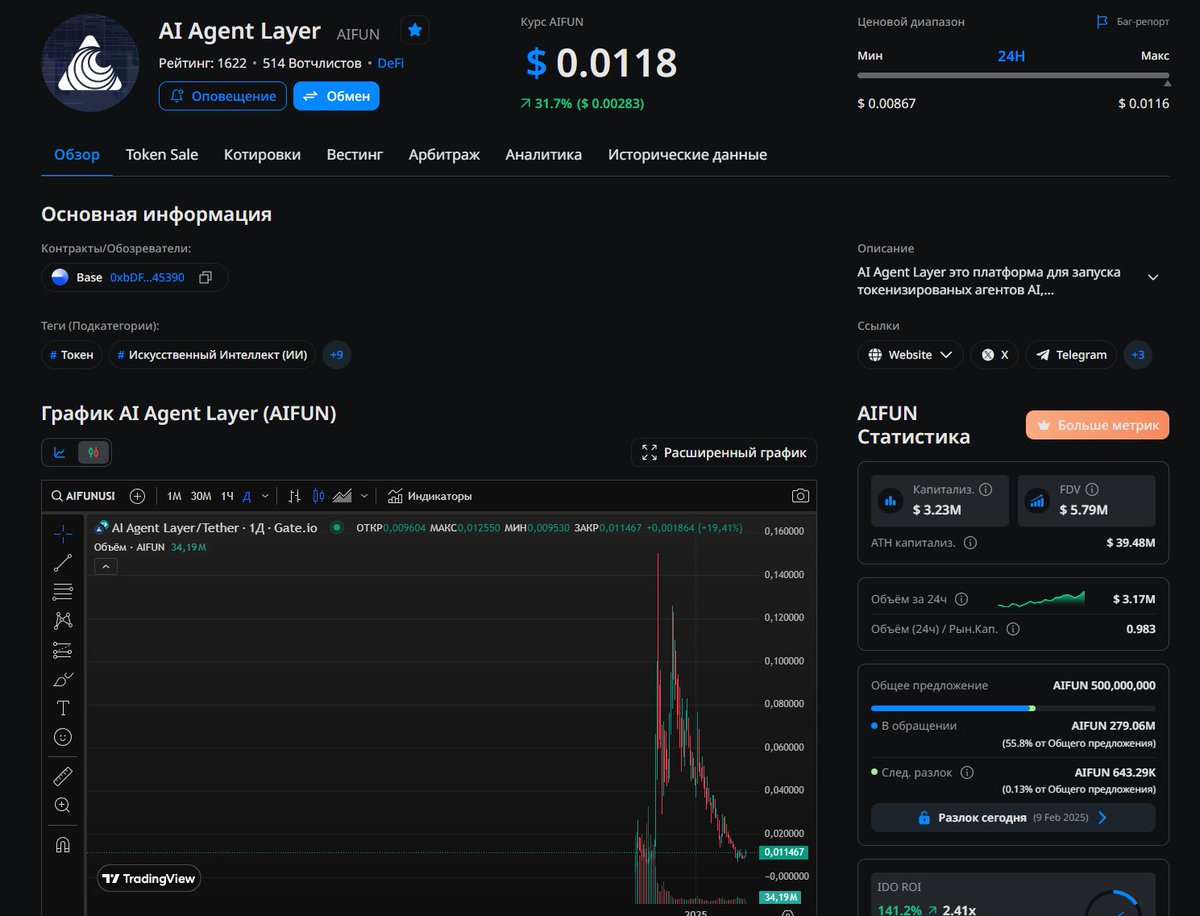Click the Обмен exchange button
The width and height of the screenshot is (1200, 916).
point(336,96)
